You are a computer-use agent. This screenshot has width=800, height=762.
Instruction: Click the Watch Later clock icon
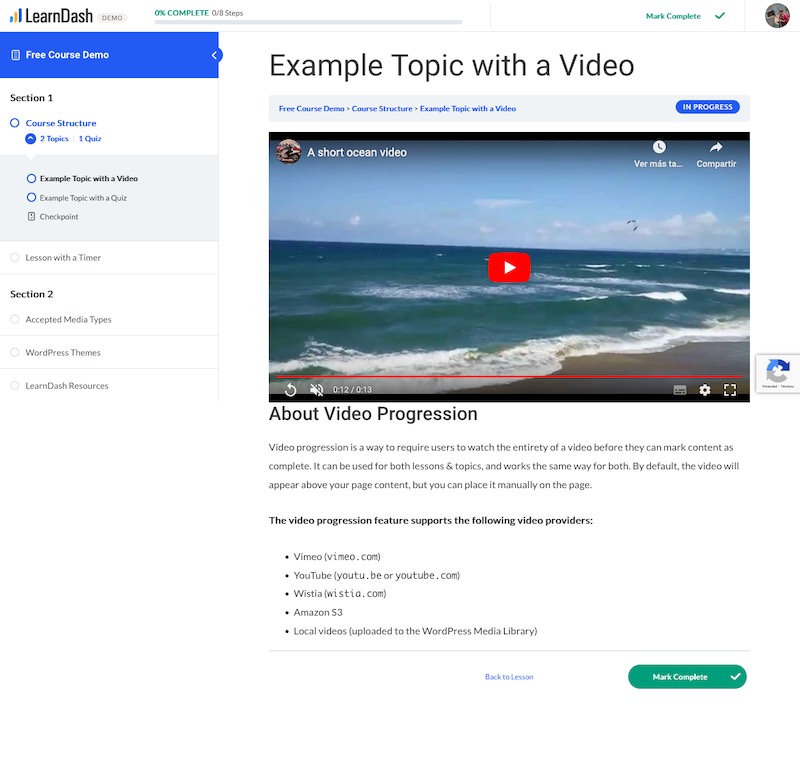(659, 148)
